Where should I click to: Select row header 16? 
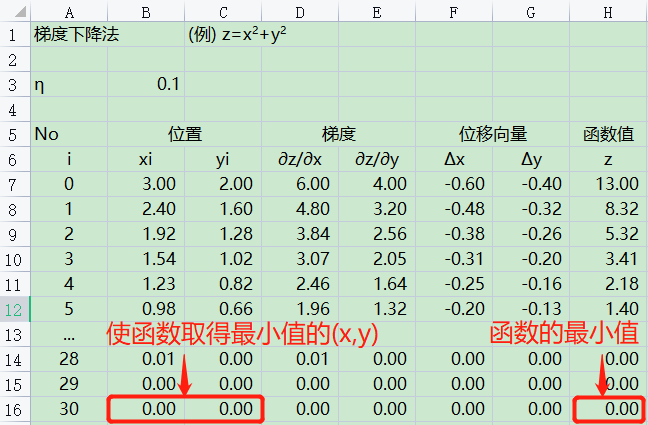[x=14, y=408]
